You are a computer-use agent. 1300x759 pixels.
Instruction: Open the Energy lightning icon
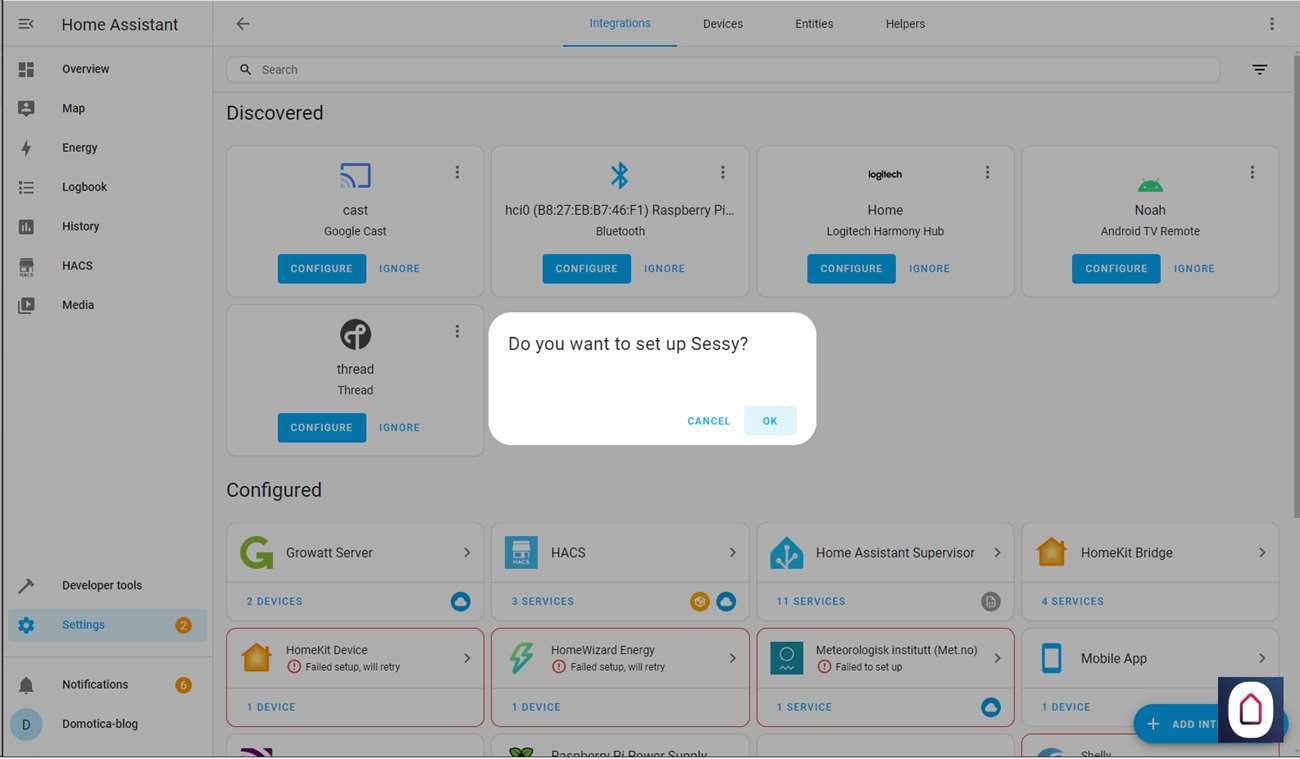[x=26, y=148]
